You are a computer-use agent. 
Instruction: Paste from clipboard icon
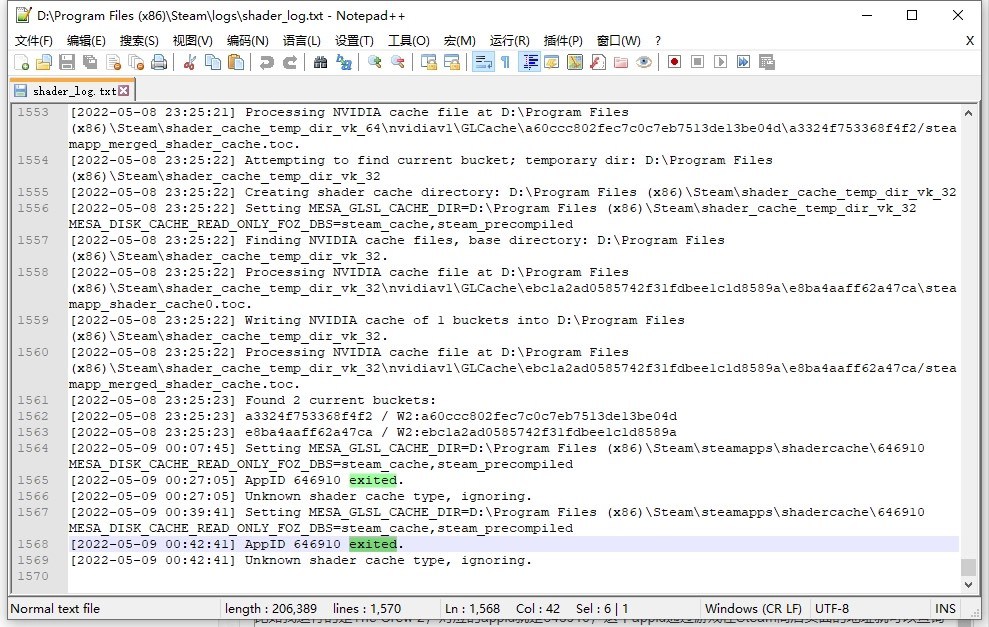point(236,62)
